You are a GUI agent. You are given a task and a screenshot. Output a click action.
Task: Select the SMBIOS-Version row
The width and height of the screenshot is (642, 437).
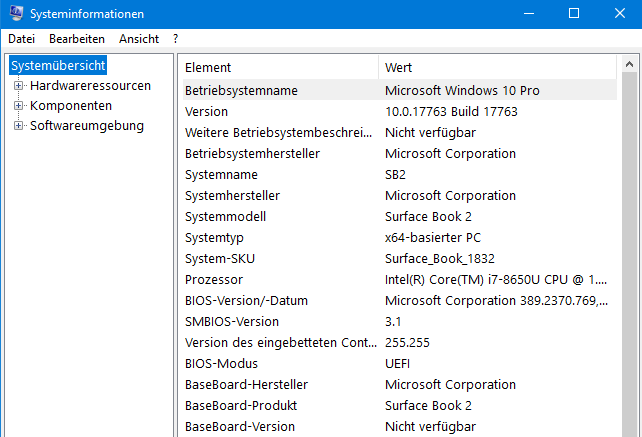(x=400, y=322)
